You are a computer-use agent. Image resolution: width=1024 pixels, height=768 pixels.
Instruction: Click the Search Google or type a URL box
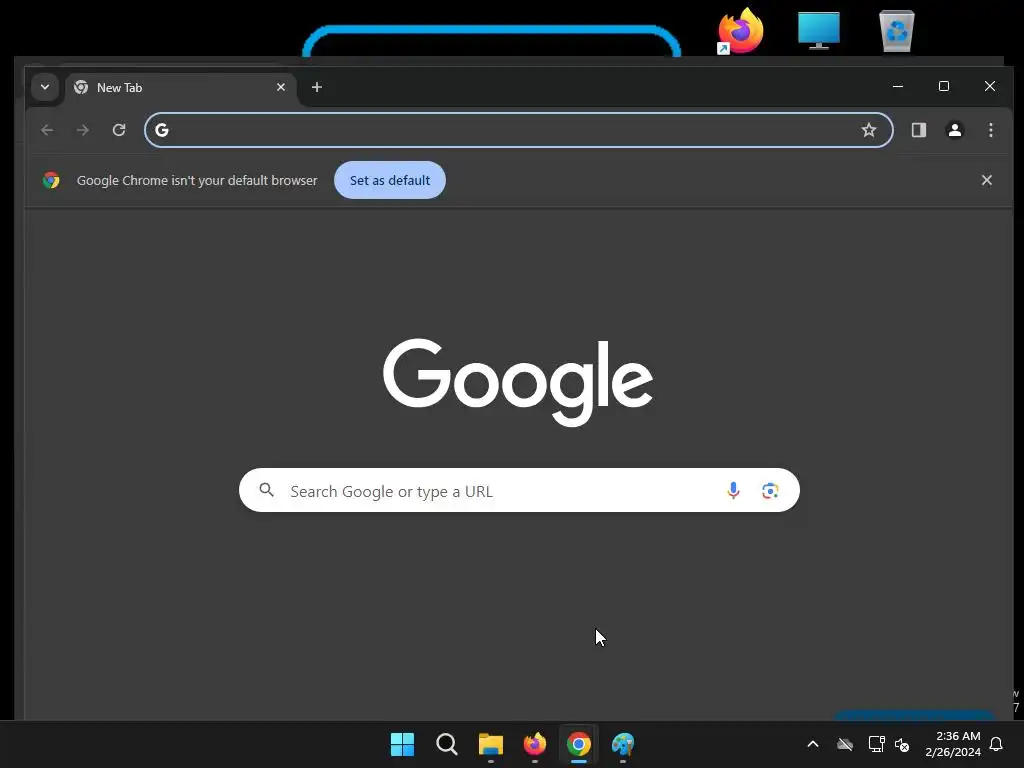click(x=519, y=490)
